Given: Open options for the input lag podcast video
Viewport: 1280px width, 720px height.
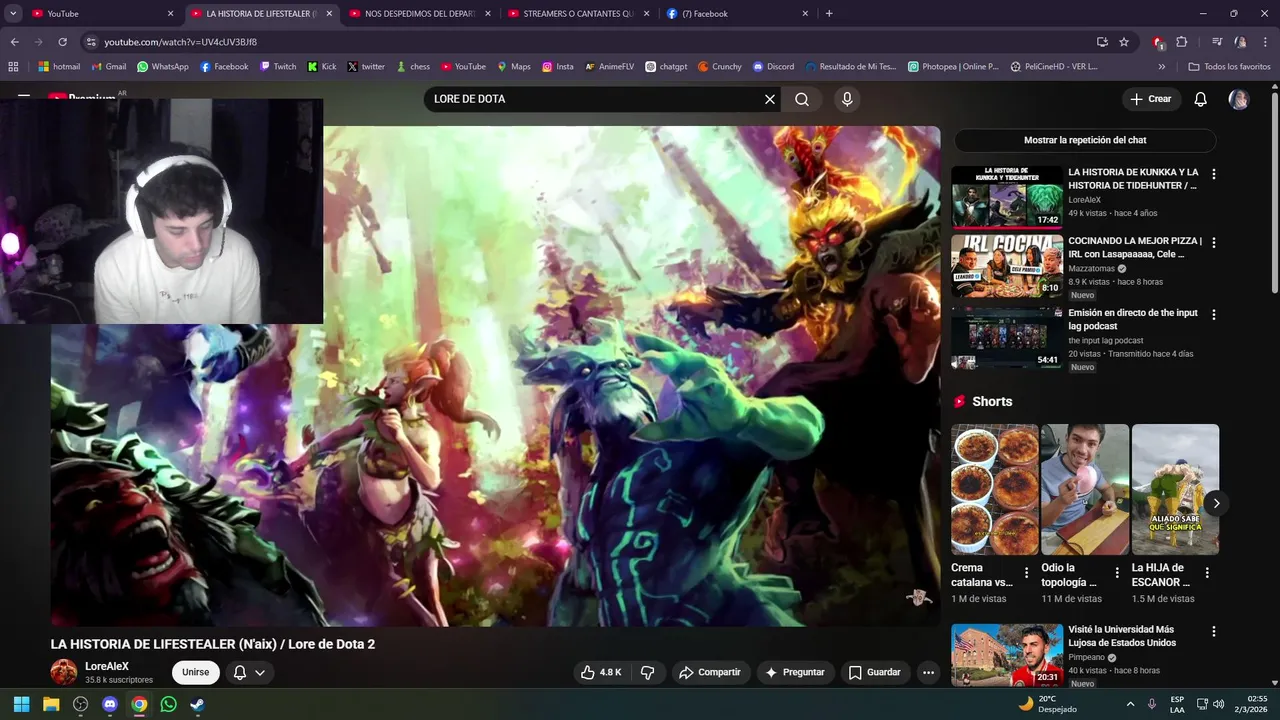Looking at the screenshot, I should 1214,314.
